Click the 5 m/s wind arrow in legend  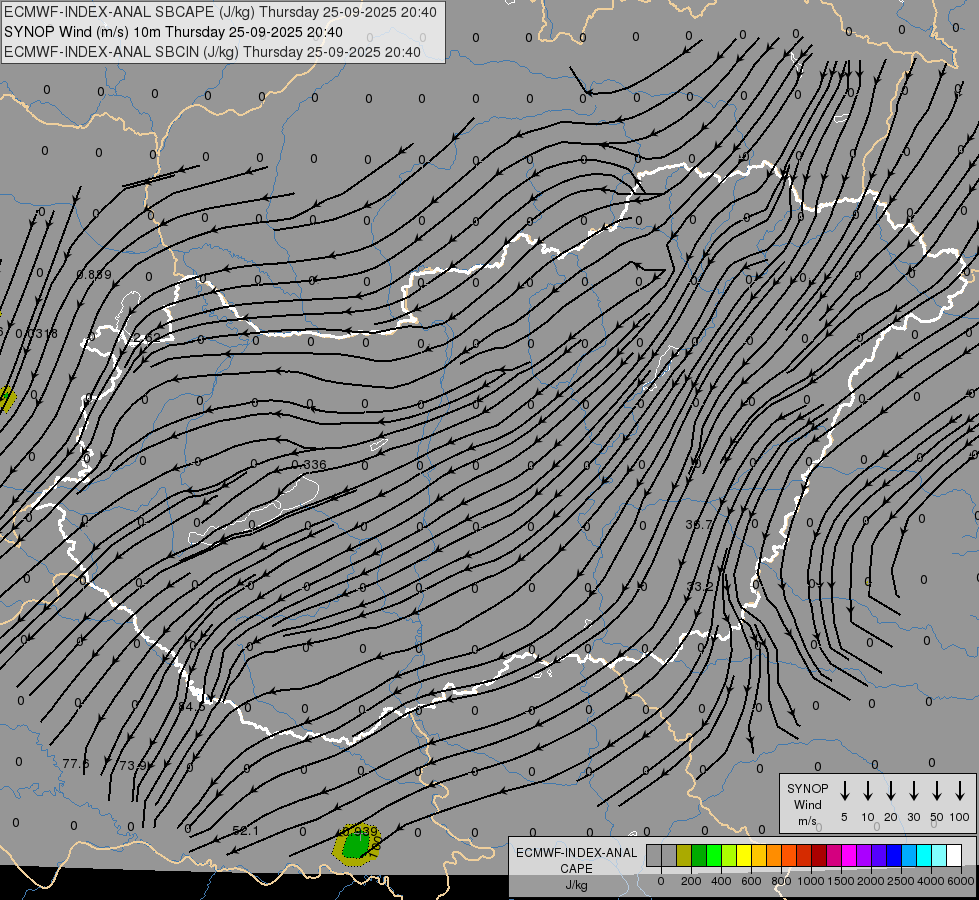844,791
